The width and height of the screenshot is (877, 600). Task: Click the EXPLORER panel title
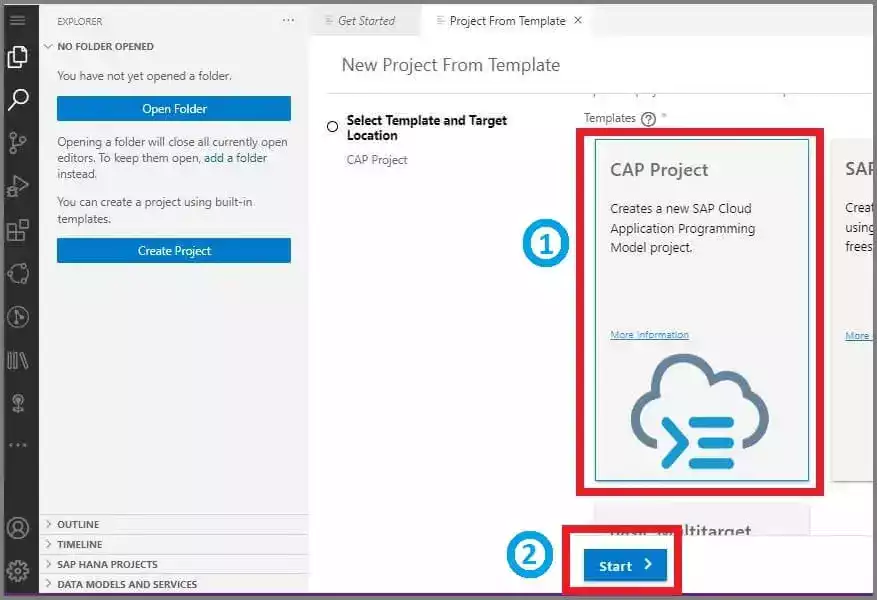[79, 21]
